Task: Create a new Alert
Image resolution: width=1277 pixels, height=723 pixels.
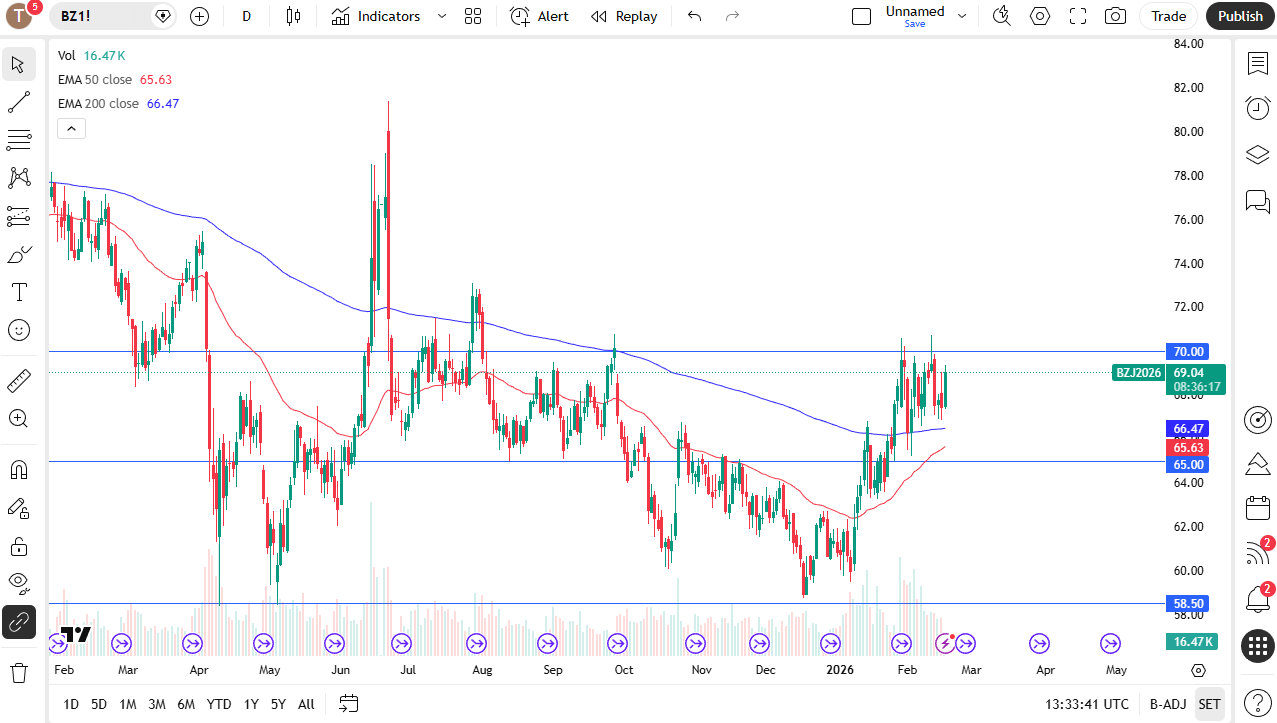Action: [539, 16]
